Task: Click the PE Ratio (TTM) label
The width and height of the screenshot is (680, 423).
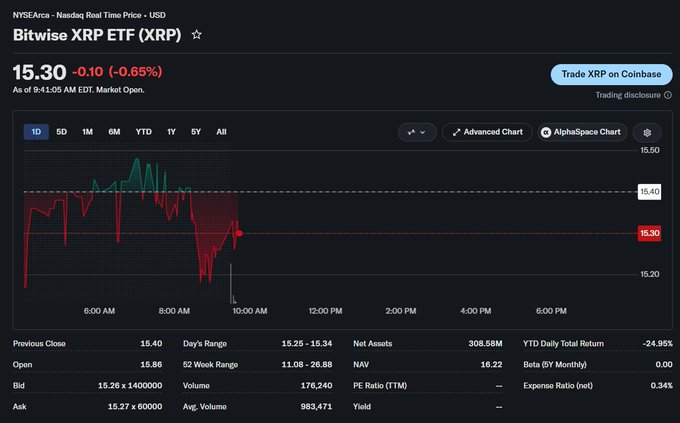Action: pos(380,385)
